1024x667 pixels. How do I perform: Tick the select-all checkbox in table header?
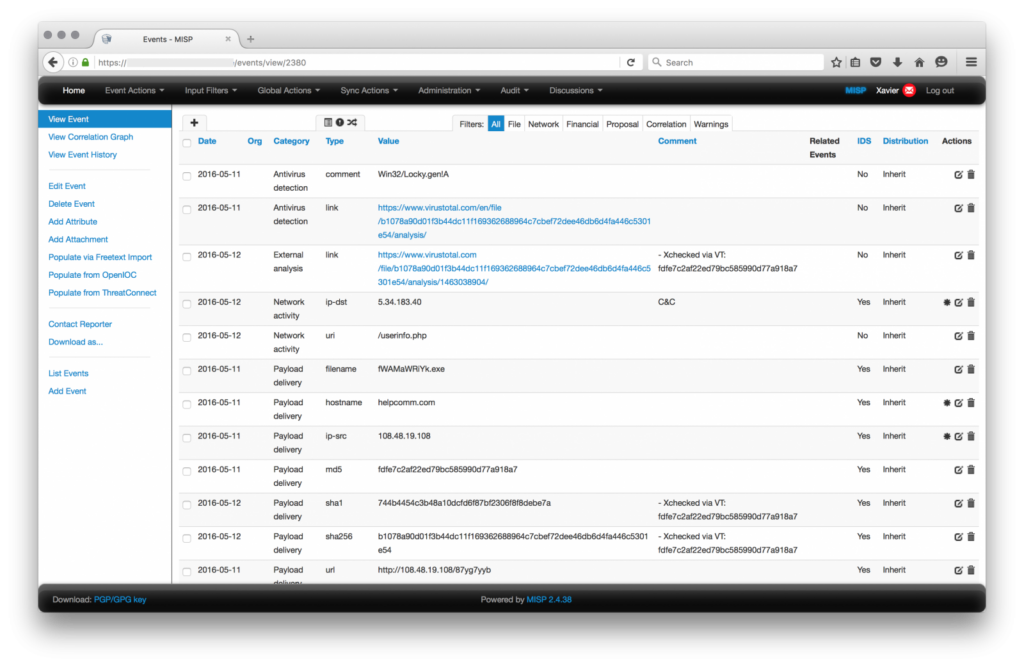pyautogui.click(x=186, y=142)
